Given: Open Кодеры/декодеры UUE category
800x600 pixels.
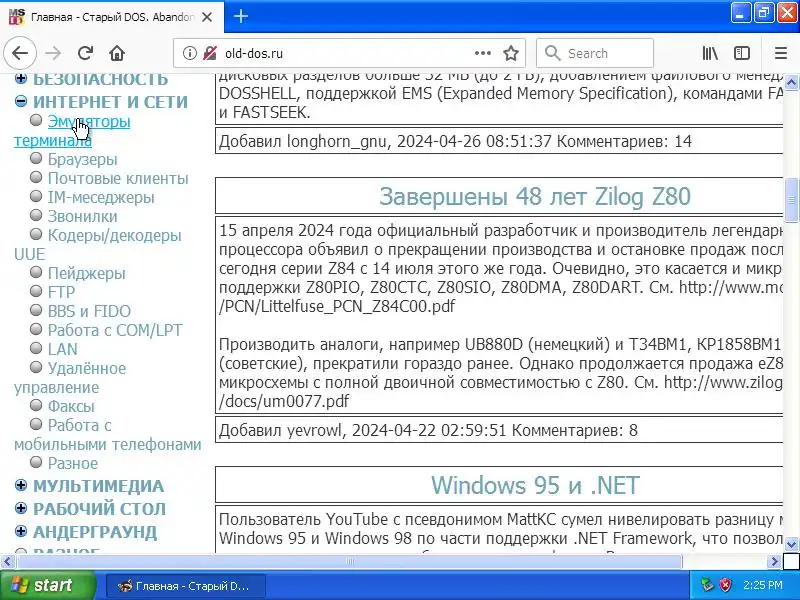Looking at the screenshot, I should 114,235.
